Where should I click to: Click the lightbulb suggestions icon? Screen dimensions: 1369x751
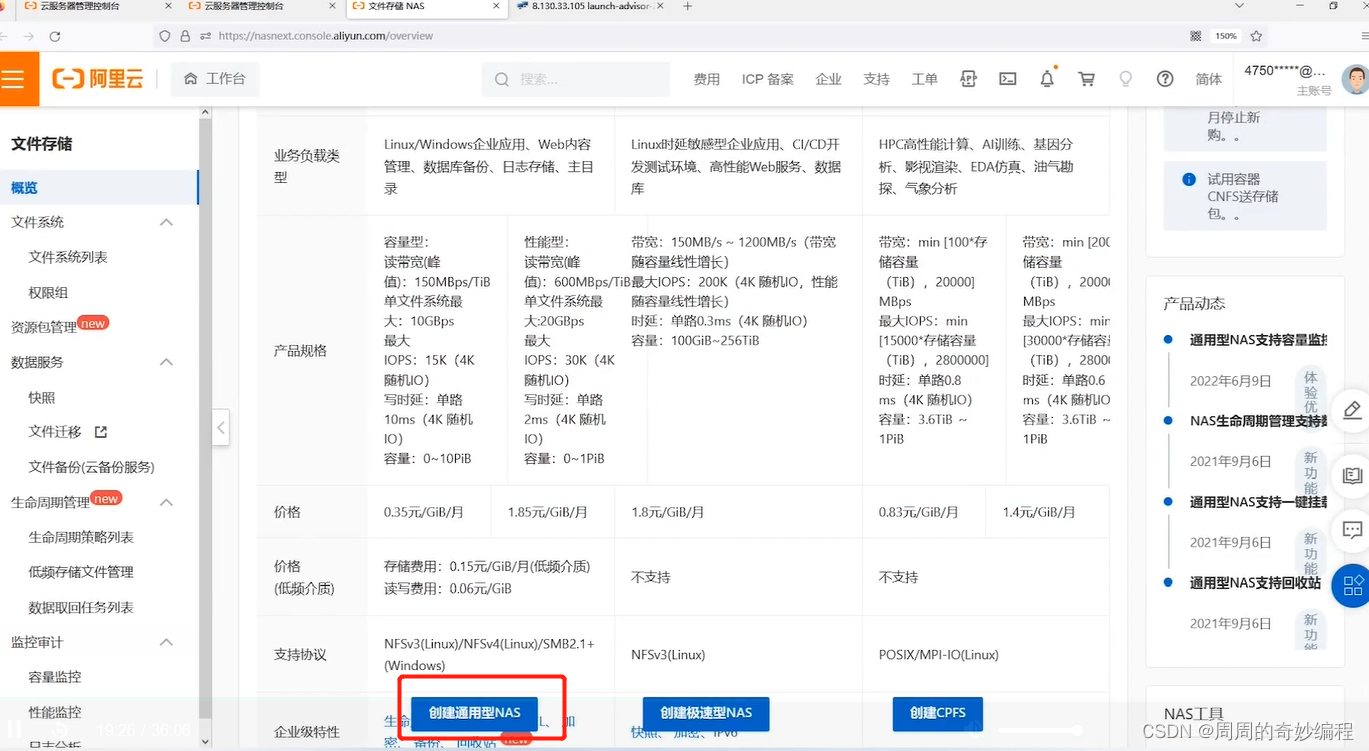(1126, 79)
